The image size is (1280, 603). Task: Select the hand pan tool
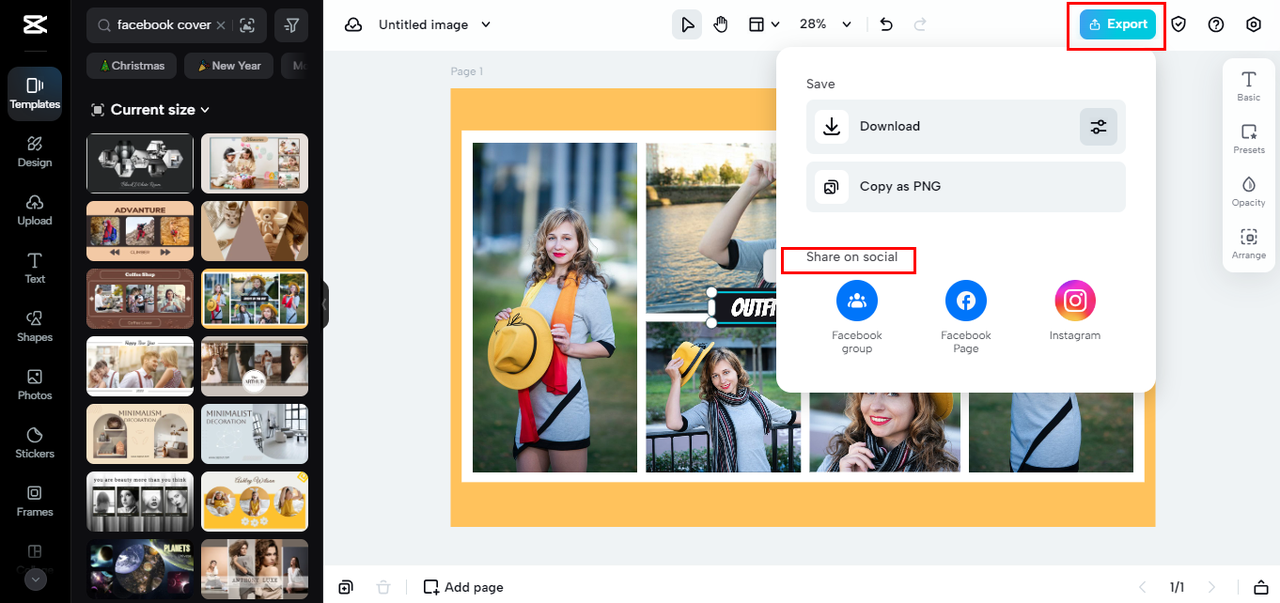pyautogui.click(x=721, y=25)
